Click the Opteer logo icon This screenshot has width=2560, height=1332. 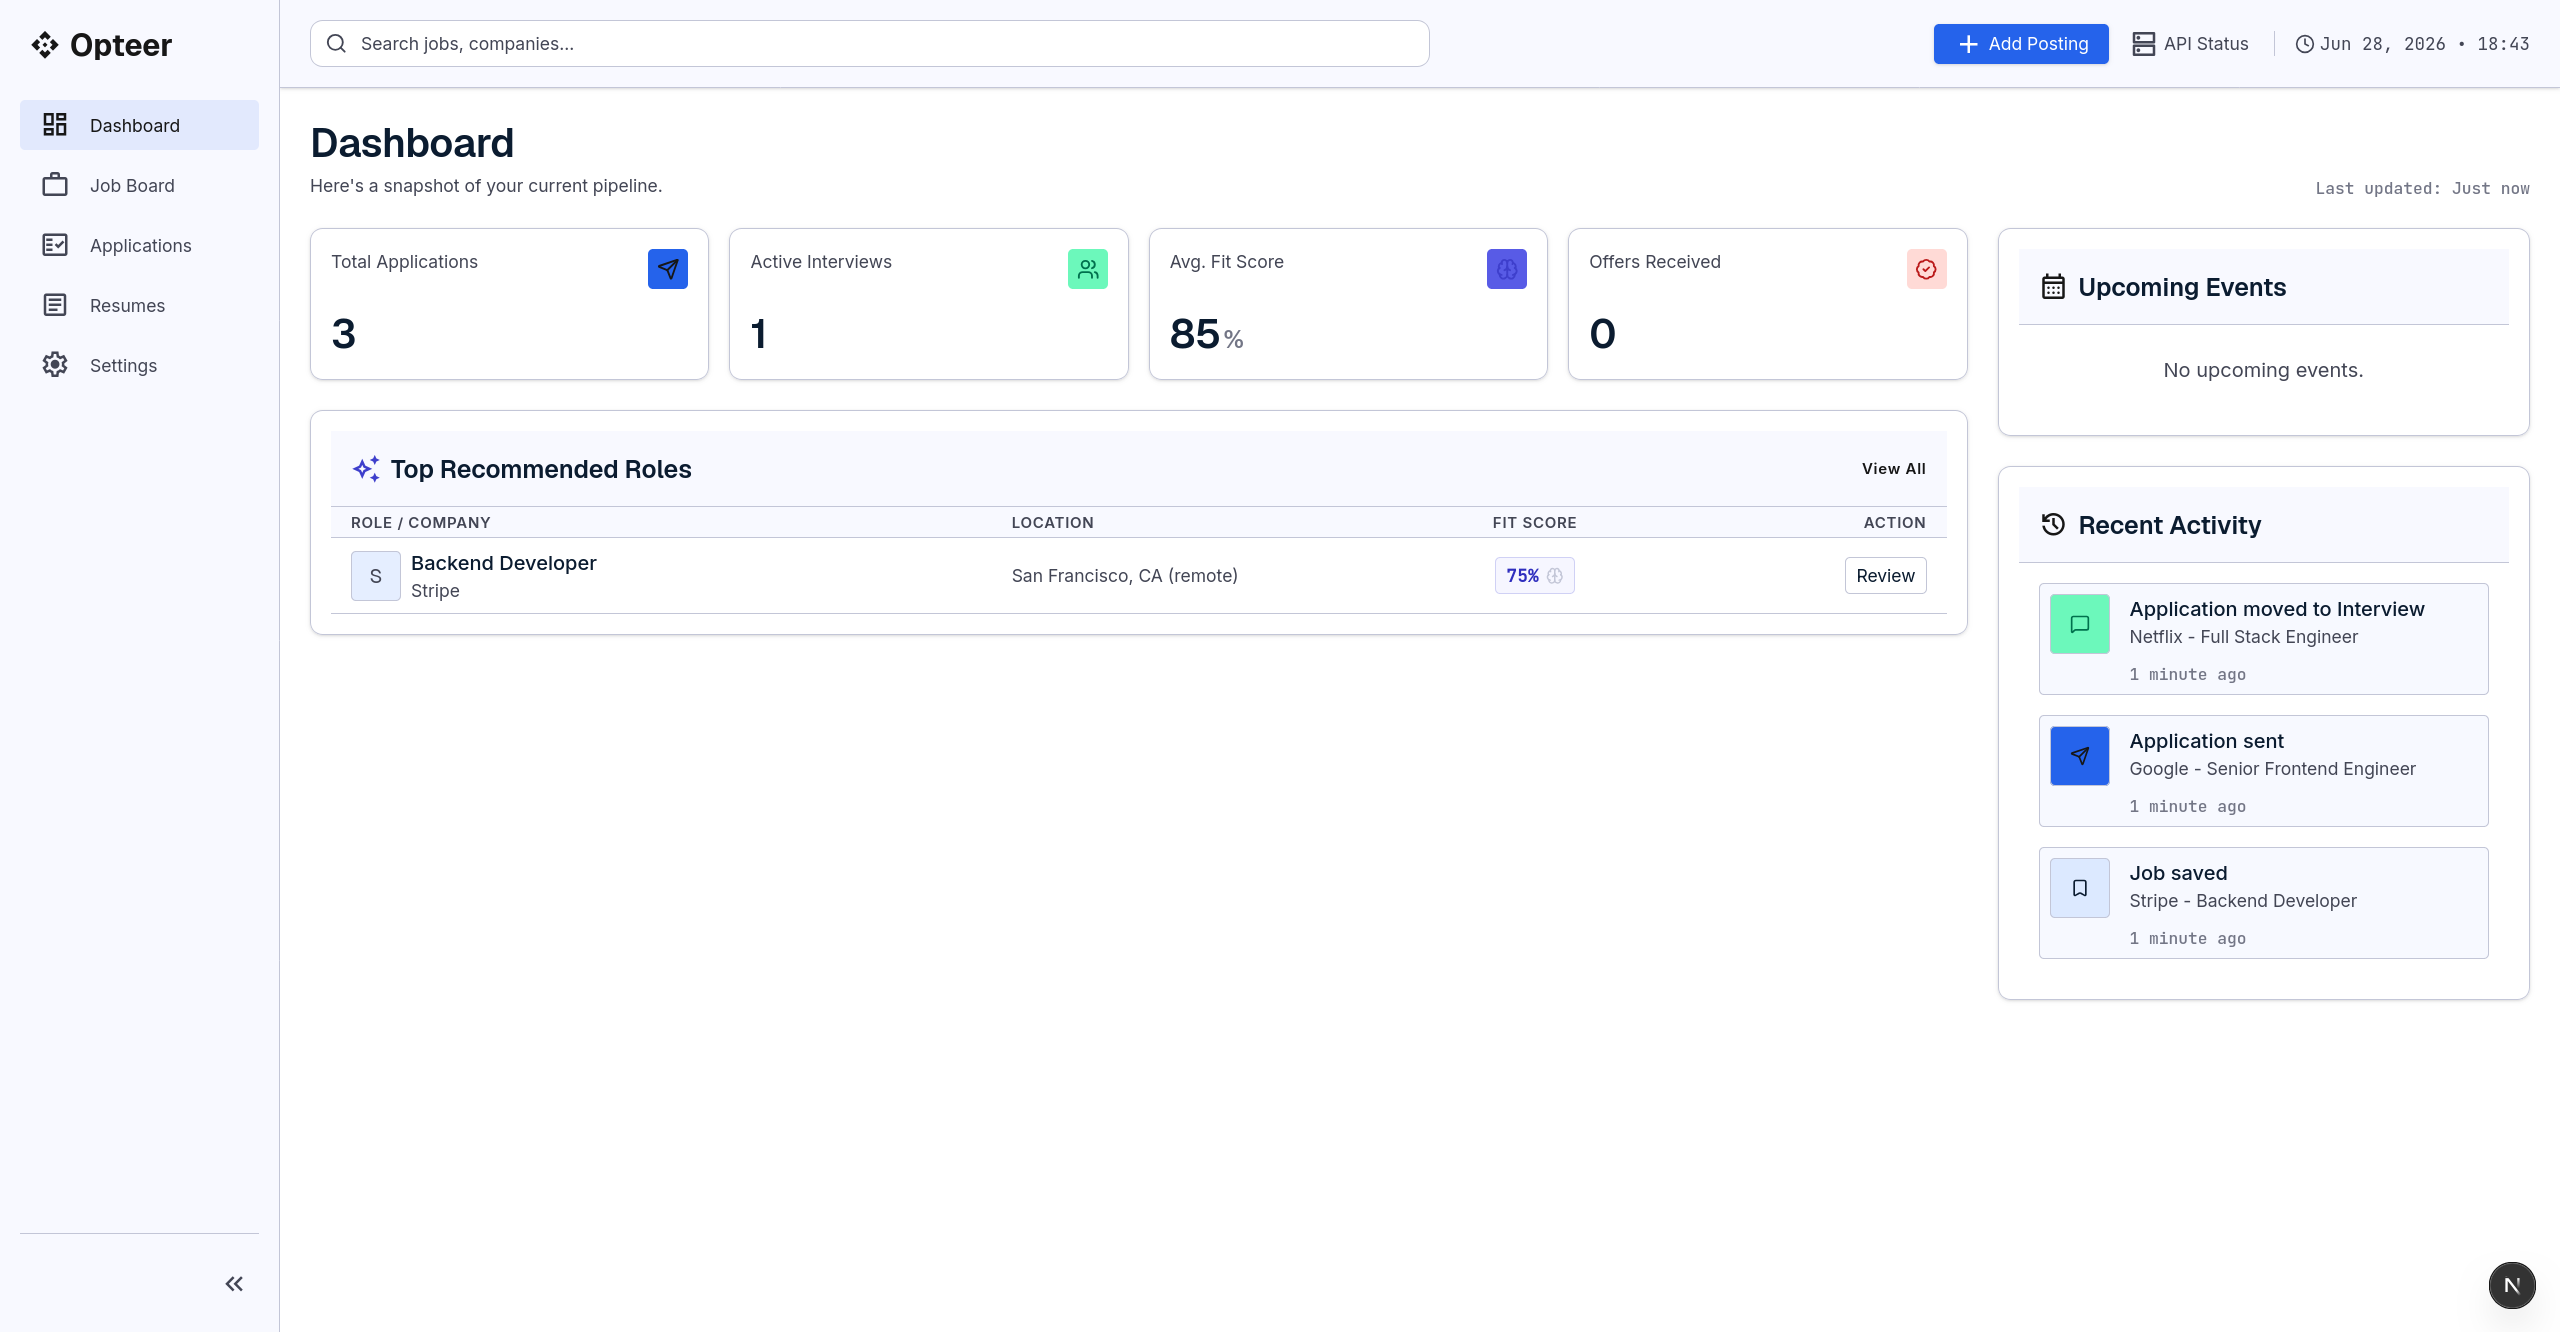click(45, 45)
